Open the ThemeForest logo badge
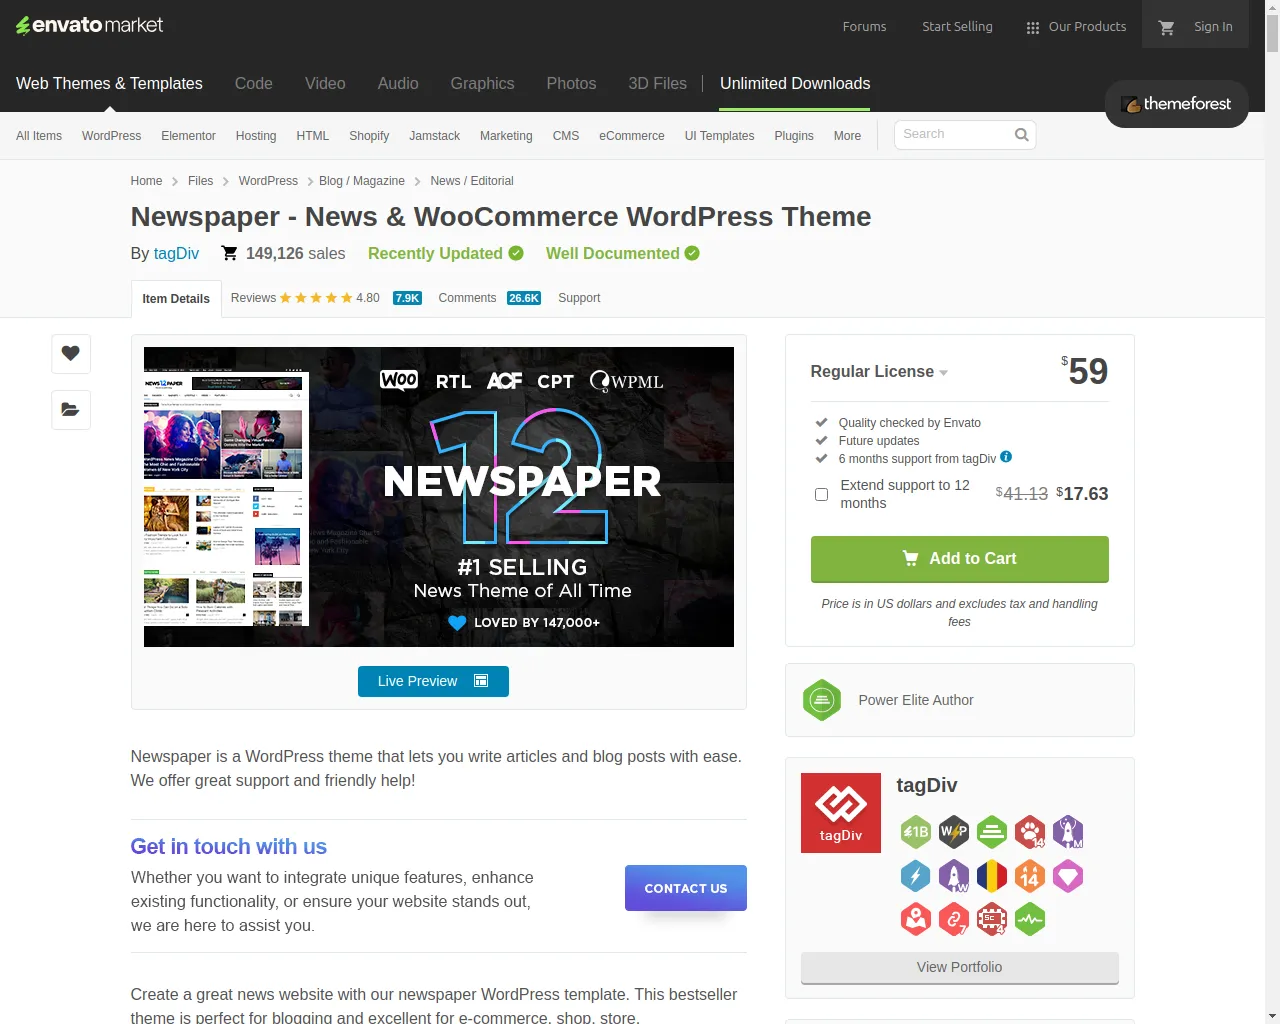Viewport: 1280px width, 1024px height. 1176,104
